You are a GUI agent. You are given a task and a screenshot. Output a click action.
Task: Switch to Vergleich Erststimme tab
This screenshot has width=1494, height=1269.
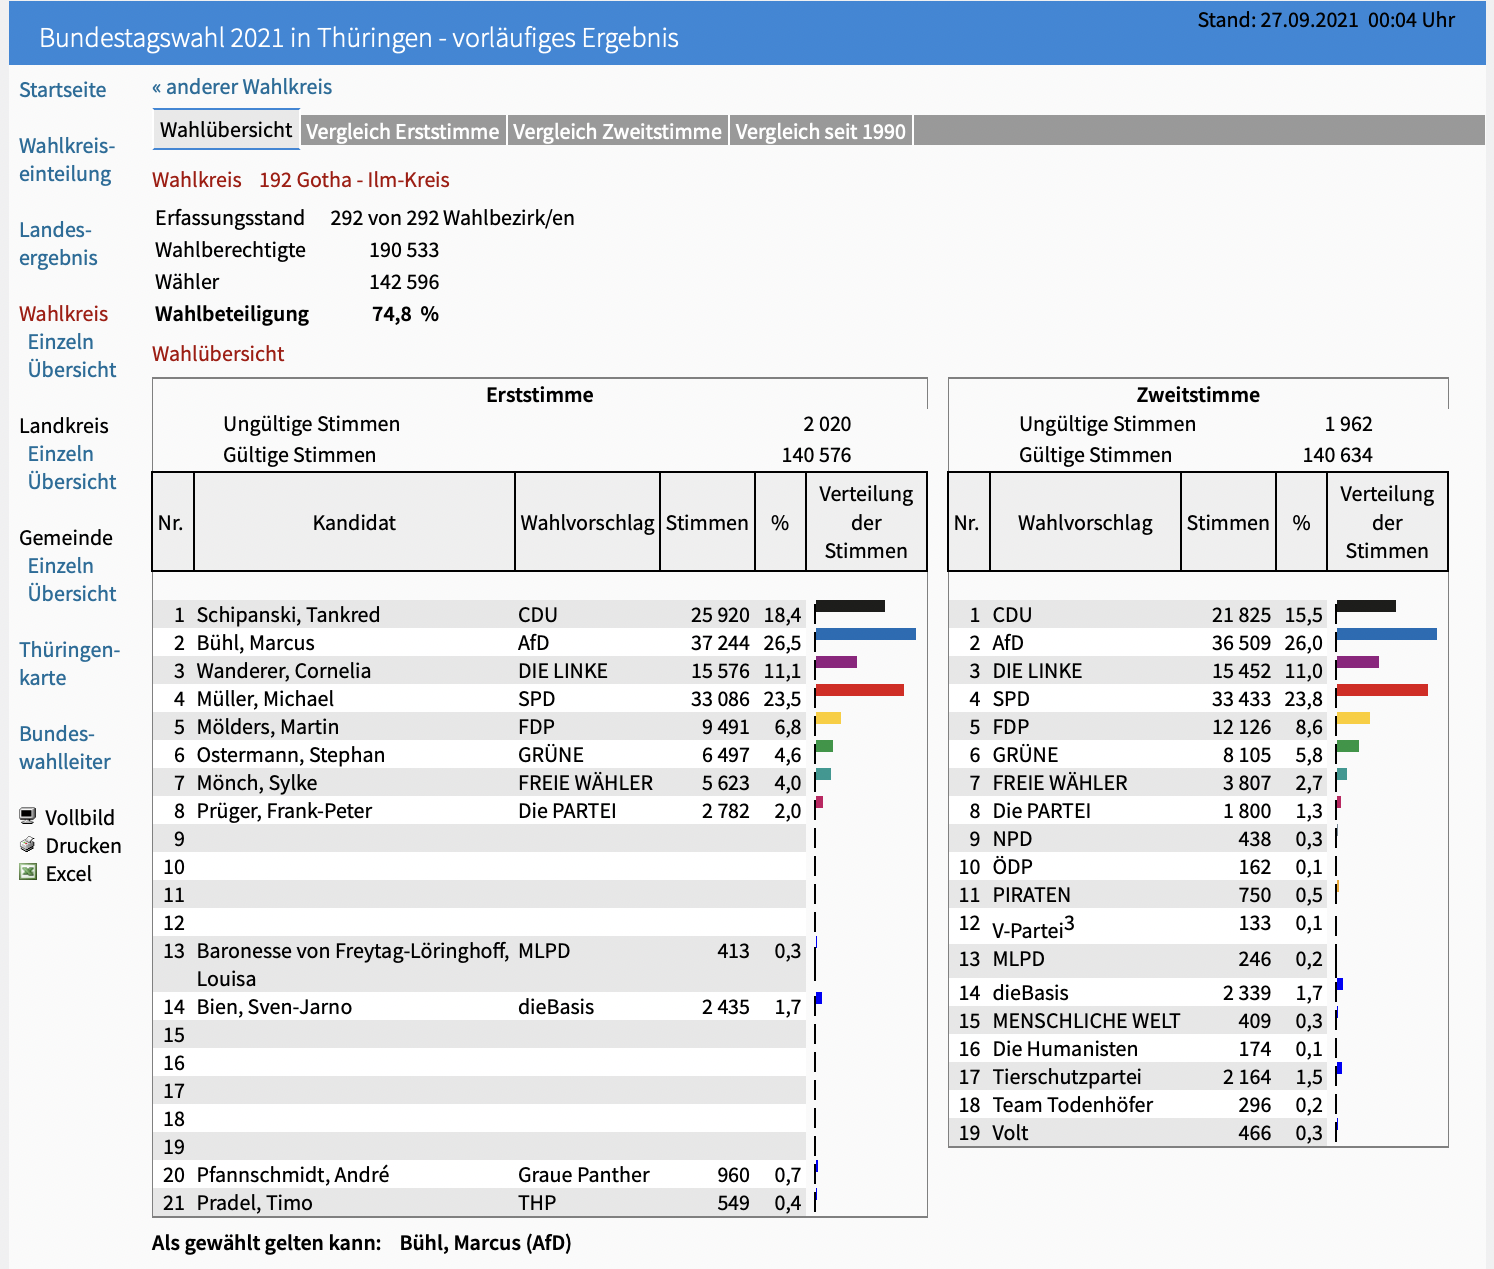tap(402, 131)
